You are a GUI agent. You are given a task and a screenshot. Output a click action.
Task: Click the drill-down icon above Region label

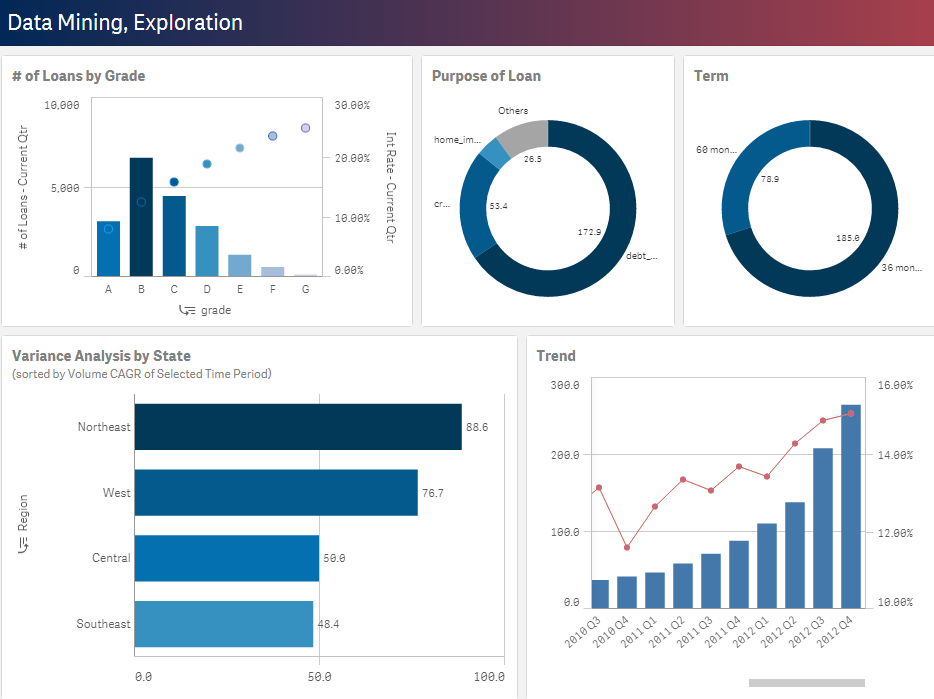pos(24,543)
